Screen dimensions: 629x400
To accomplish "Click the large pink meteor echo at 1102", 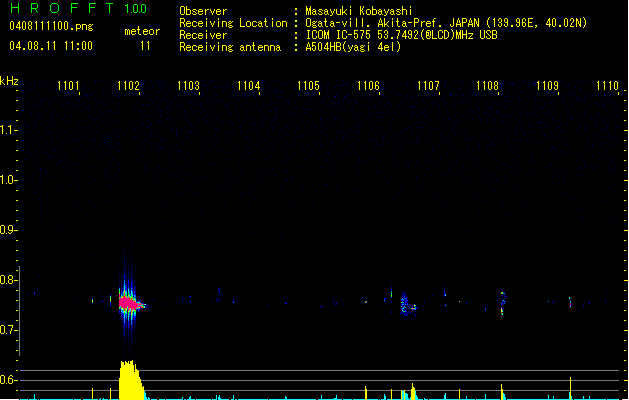I will pyautogui.click(x=128, y=303).
